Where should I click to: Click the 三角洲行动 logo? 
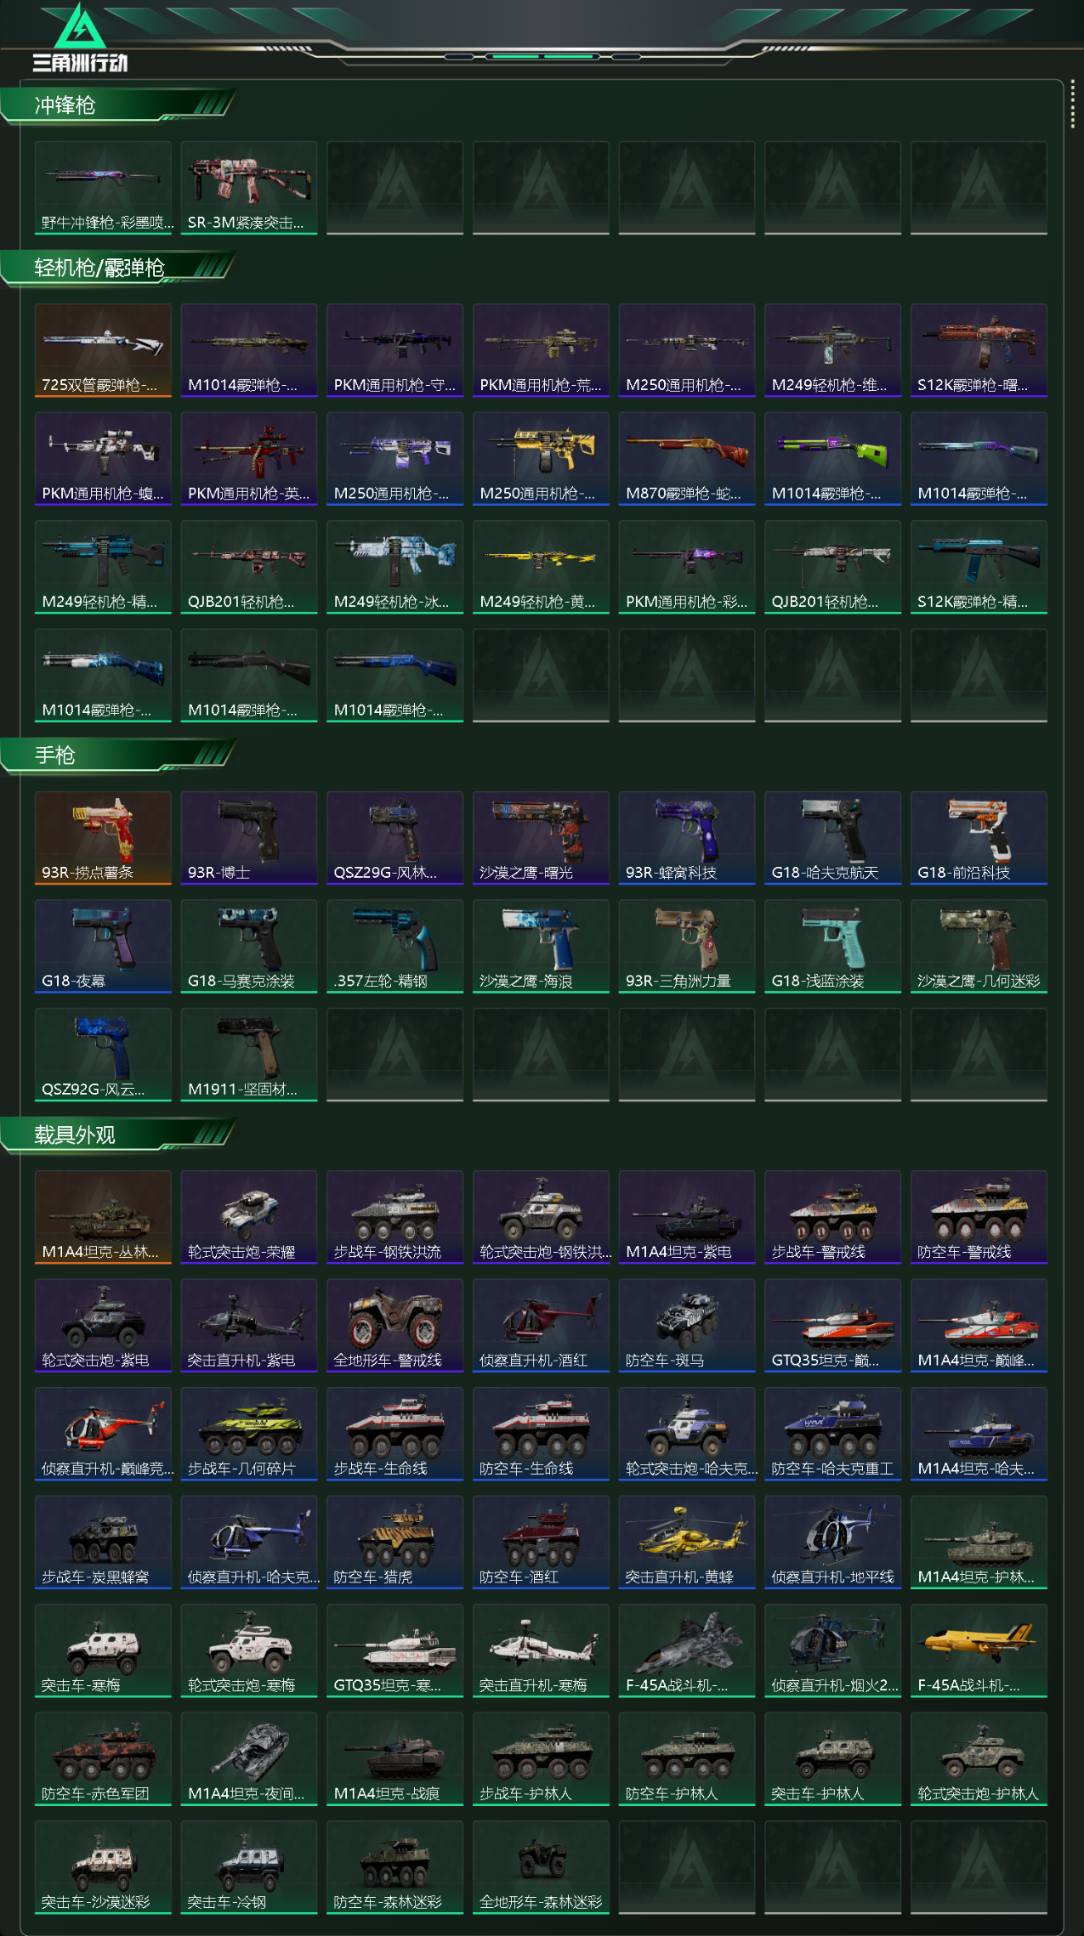click(x=80, y=38)
